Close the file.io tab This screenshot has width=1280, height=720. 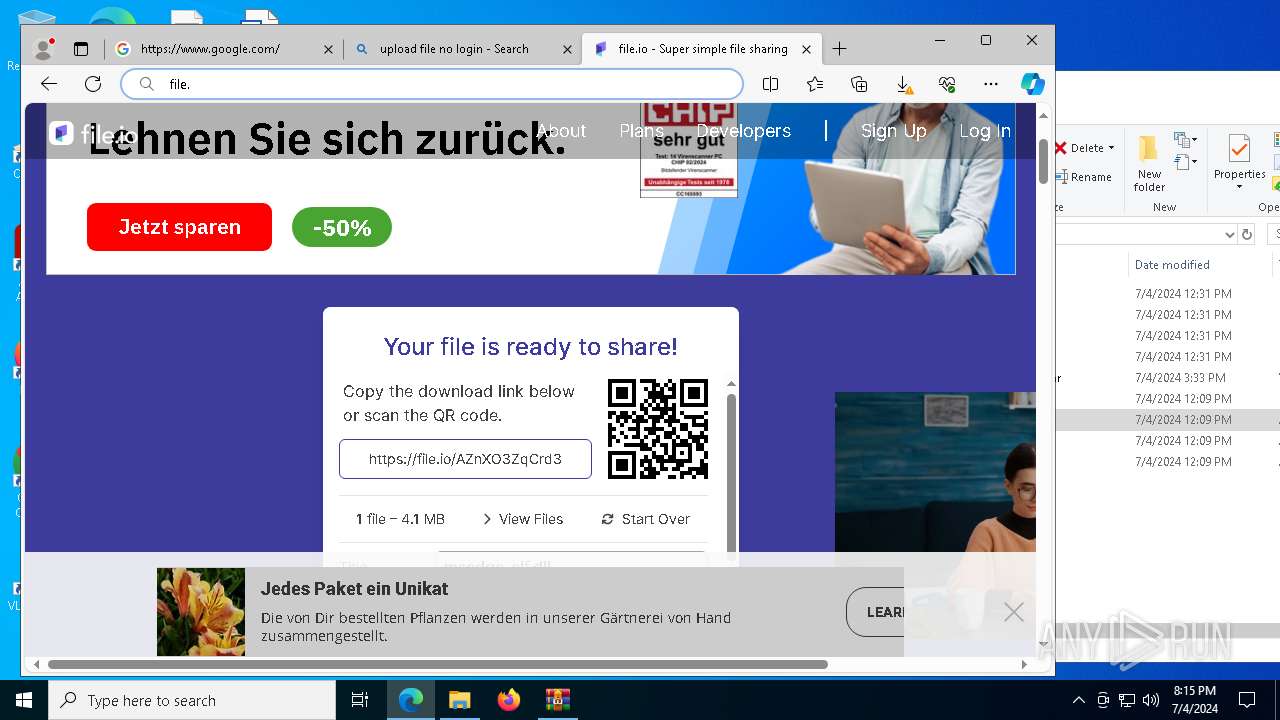(807, 49)
